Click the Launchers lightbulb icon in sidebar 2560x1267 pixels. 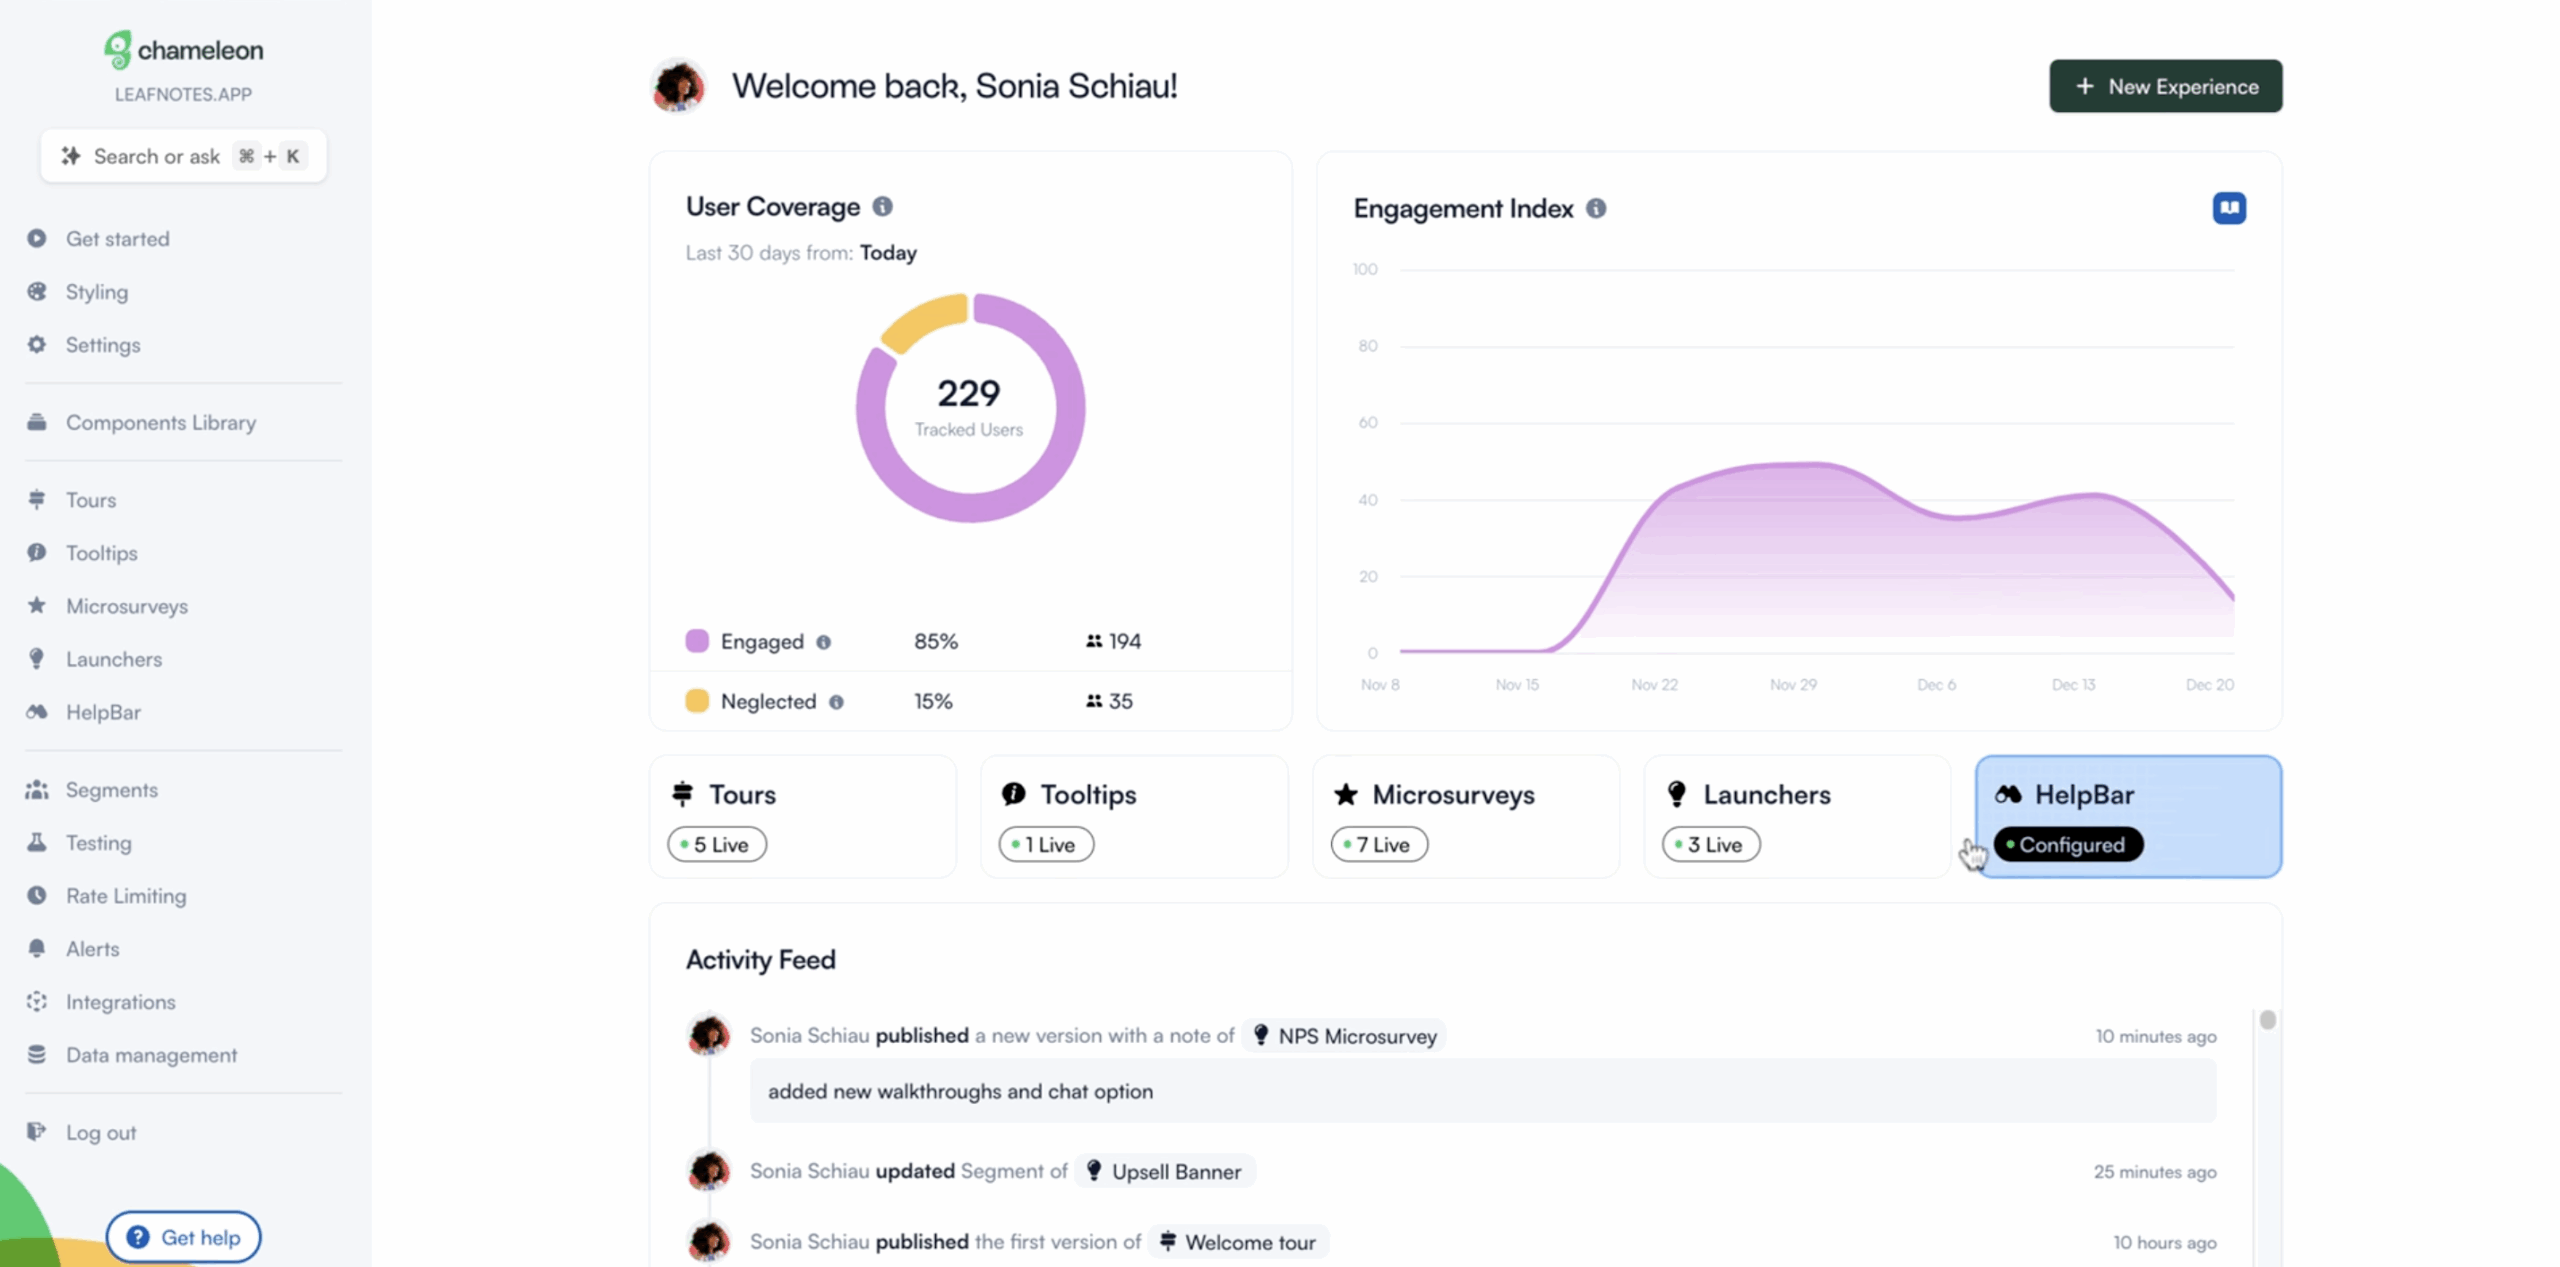(37, 658)
